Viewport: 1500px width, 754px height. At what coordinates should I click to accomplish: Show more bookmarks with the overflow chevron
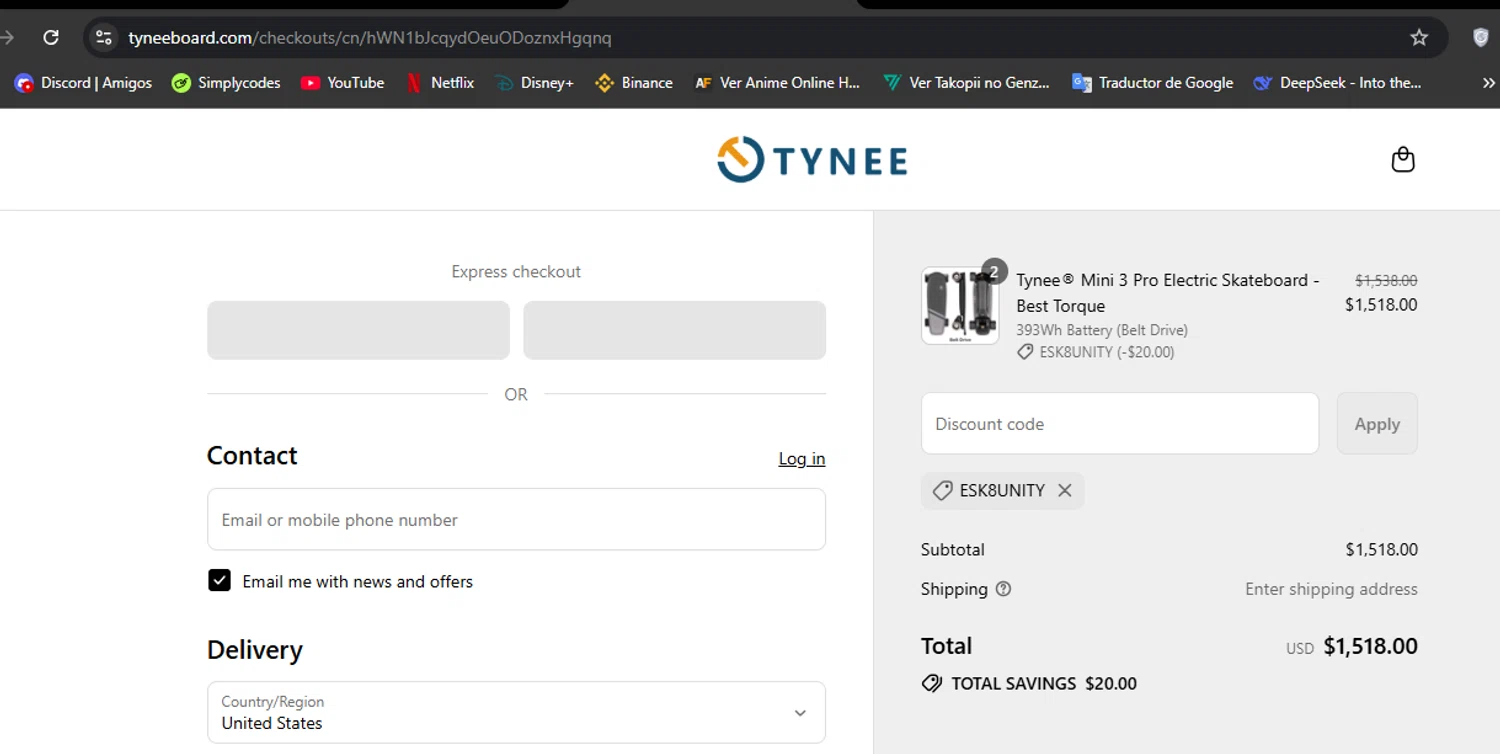click(x=1488, y=83)
